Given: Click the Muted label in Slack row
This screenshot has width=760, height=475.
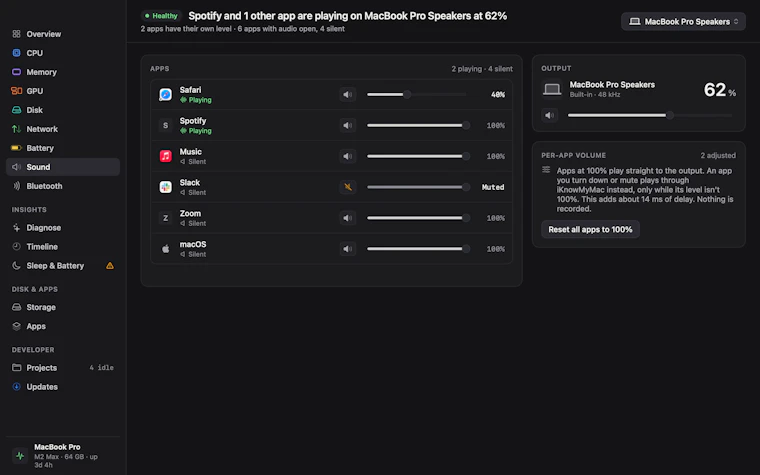Looking at the screenshot, I should pyautogui.click(x=493, y=187).
